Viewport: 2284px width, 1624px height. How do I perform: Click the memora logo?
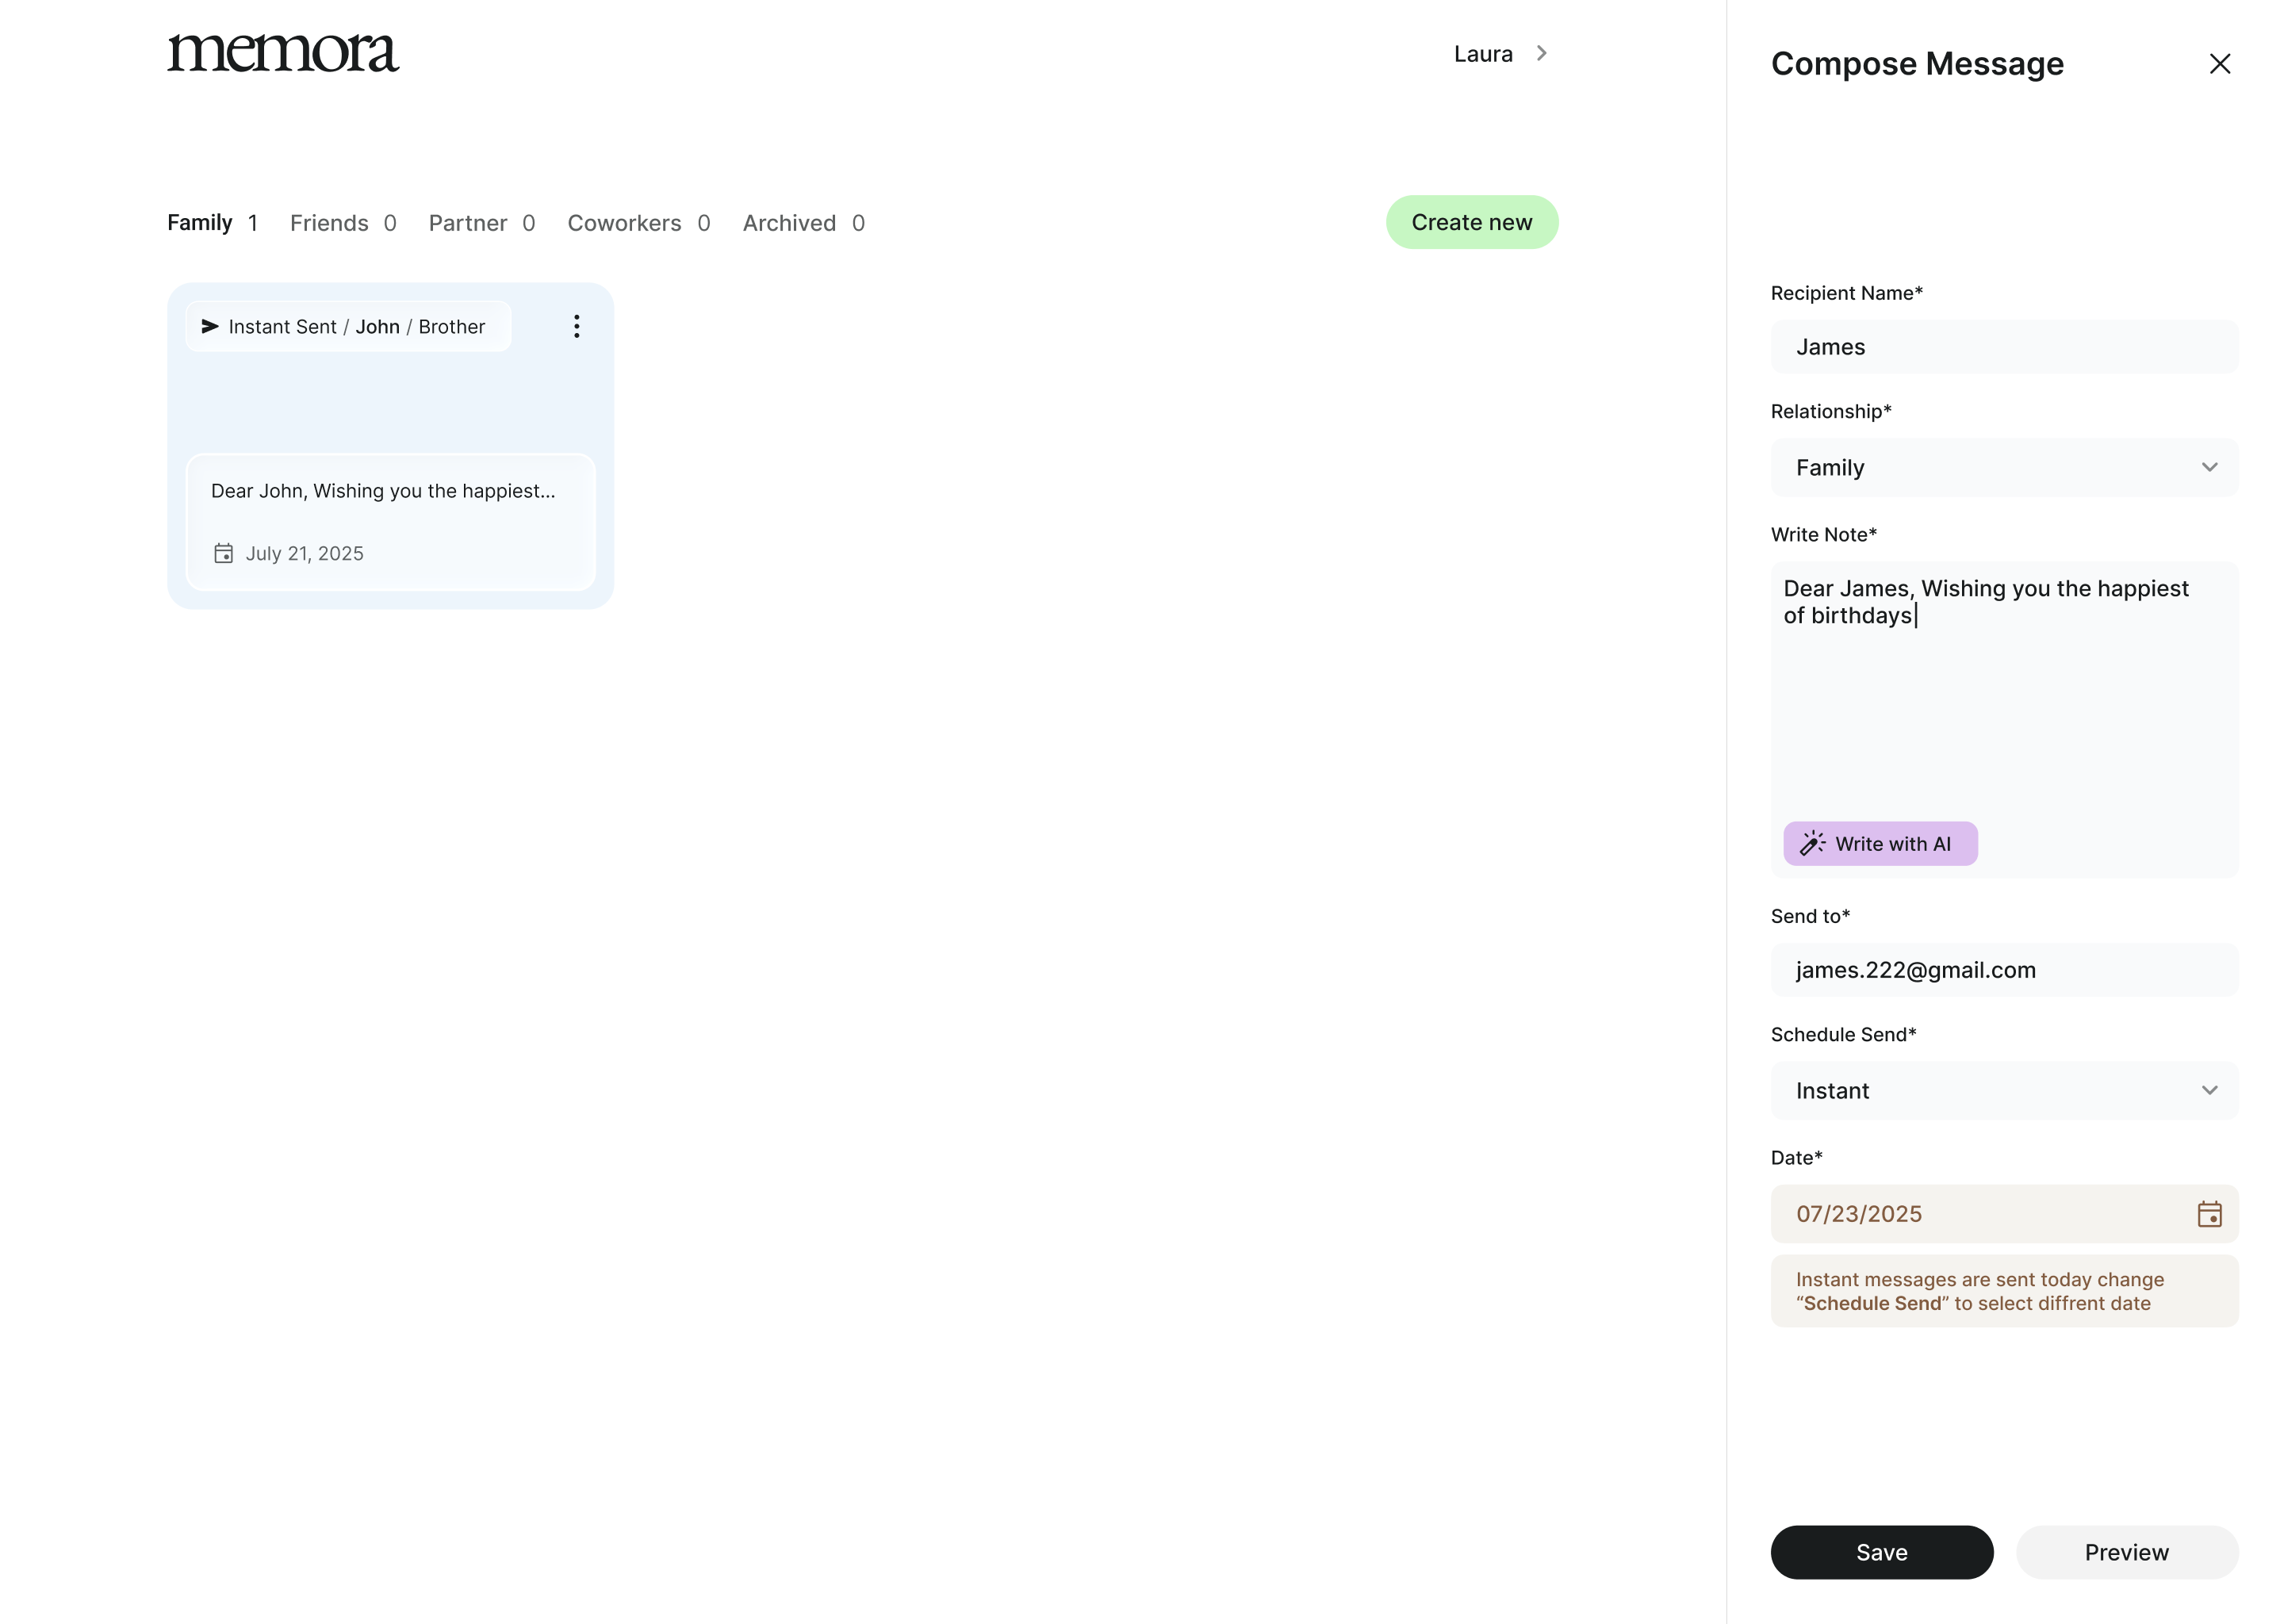pos(283,53)
